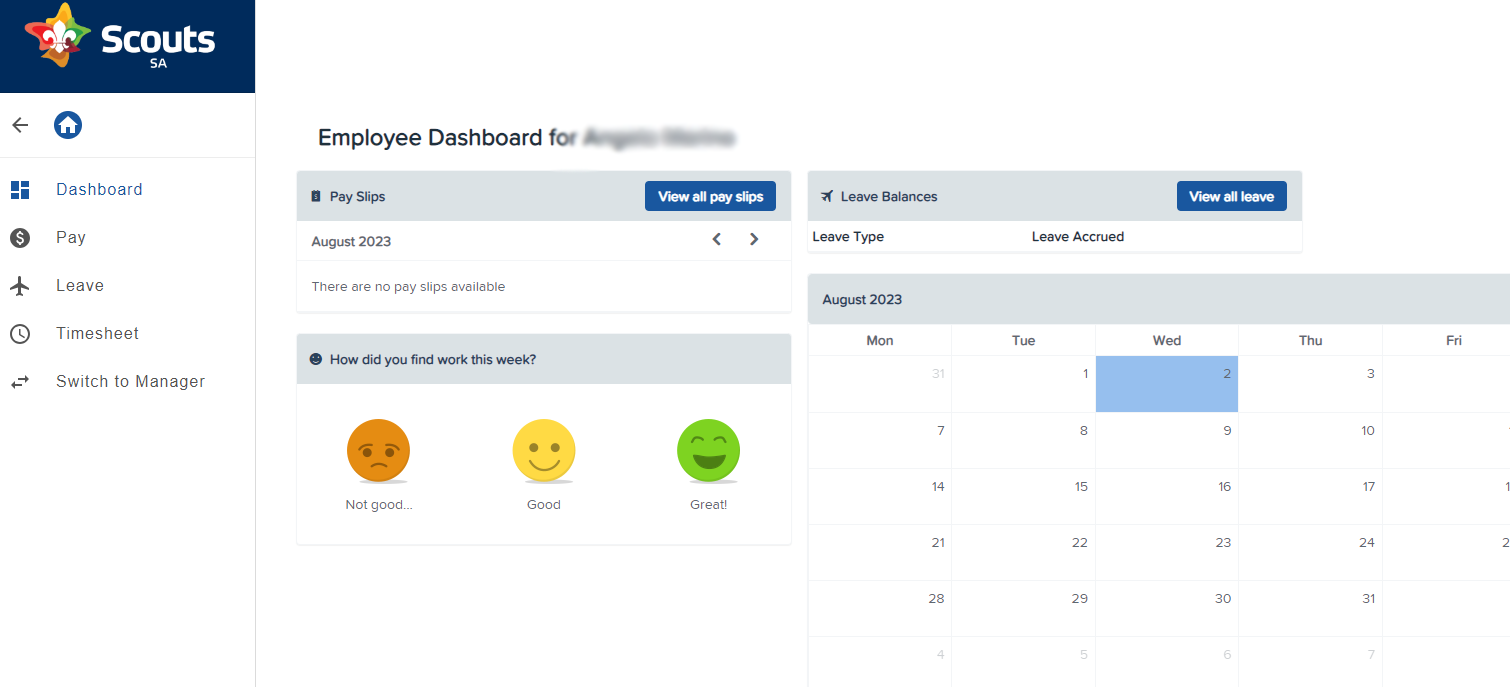Click the Dashboard grid icon

click(x=20, y=189)
